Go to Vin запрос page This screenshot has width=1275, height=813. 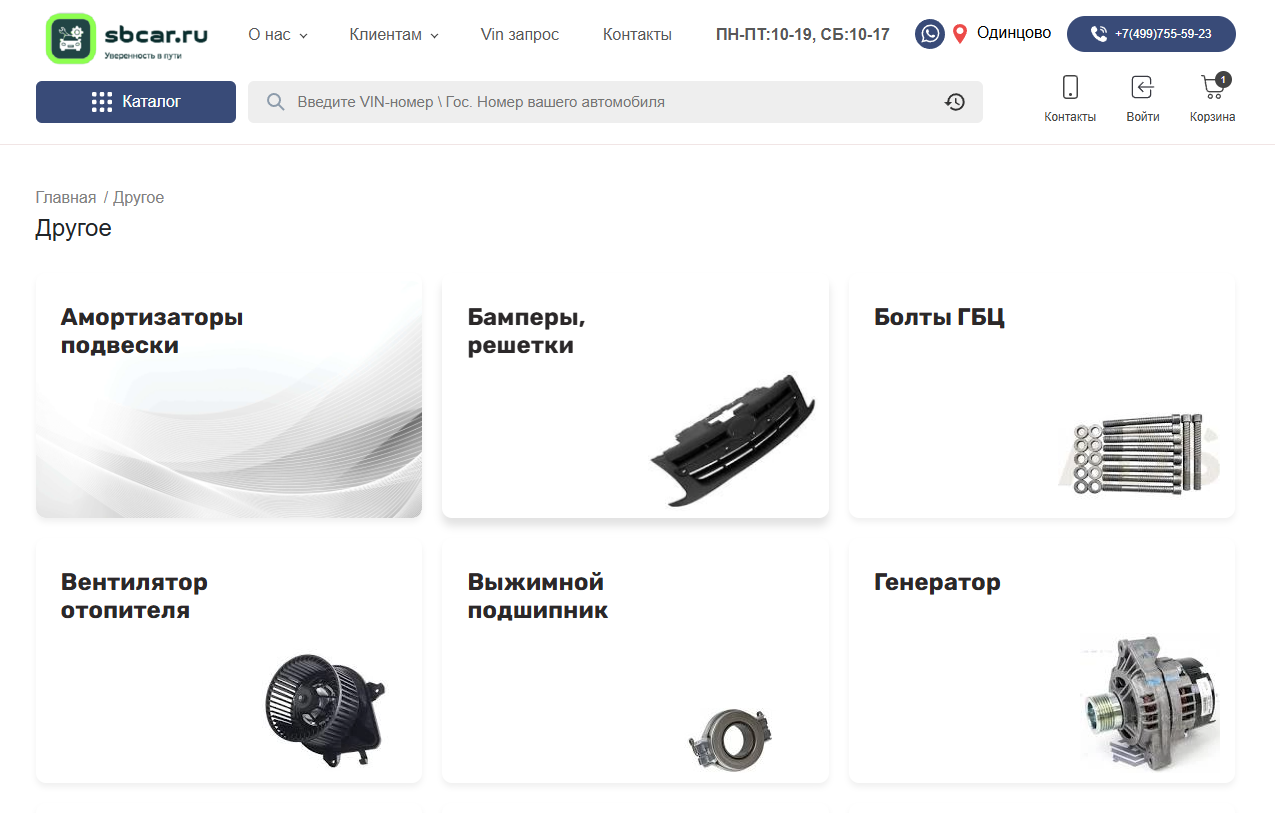(x=520, y=34)
